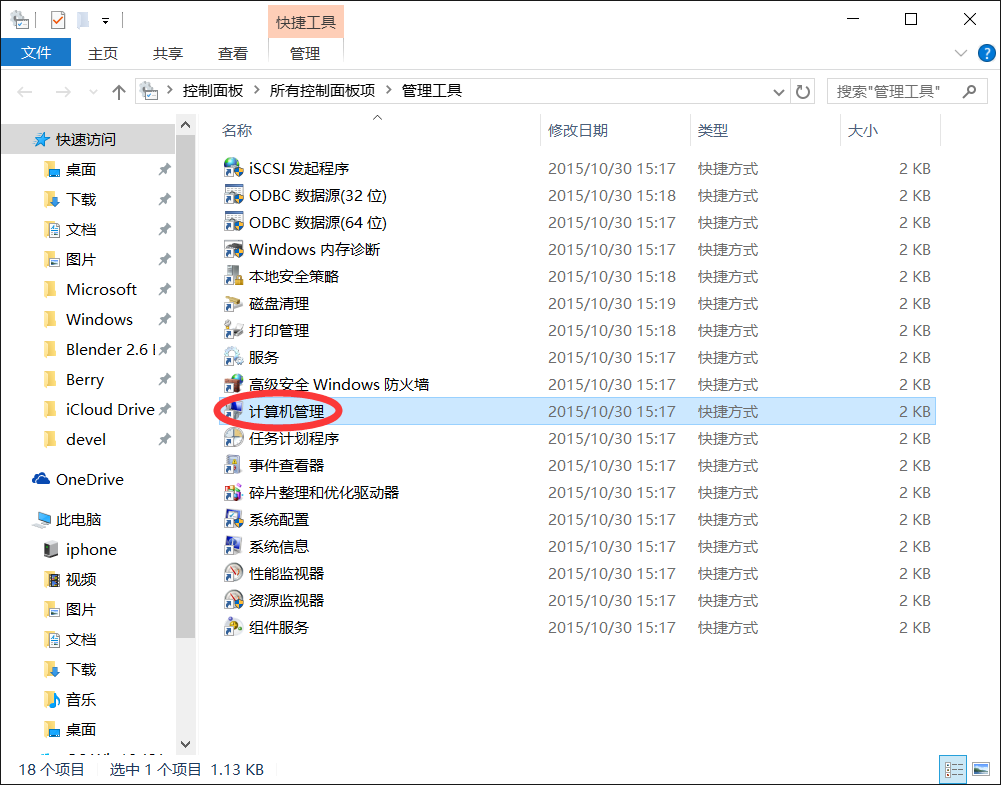
Task: Select the 服务 services gear icon
Action: [x=233, y=358]
